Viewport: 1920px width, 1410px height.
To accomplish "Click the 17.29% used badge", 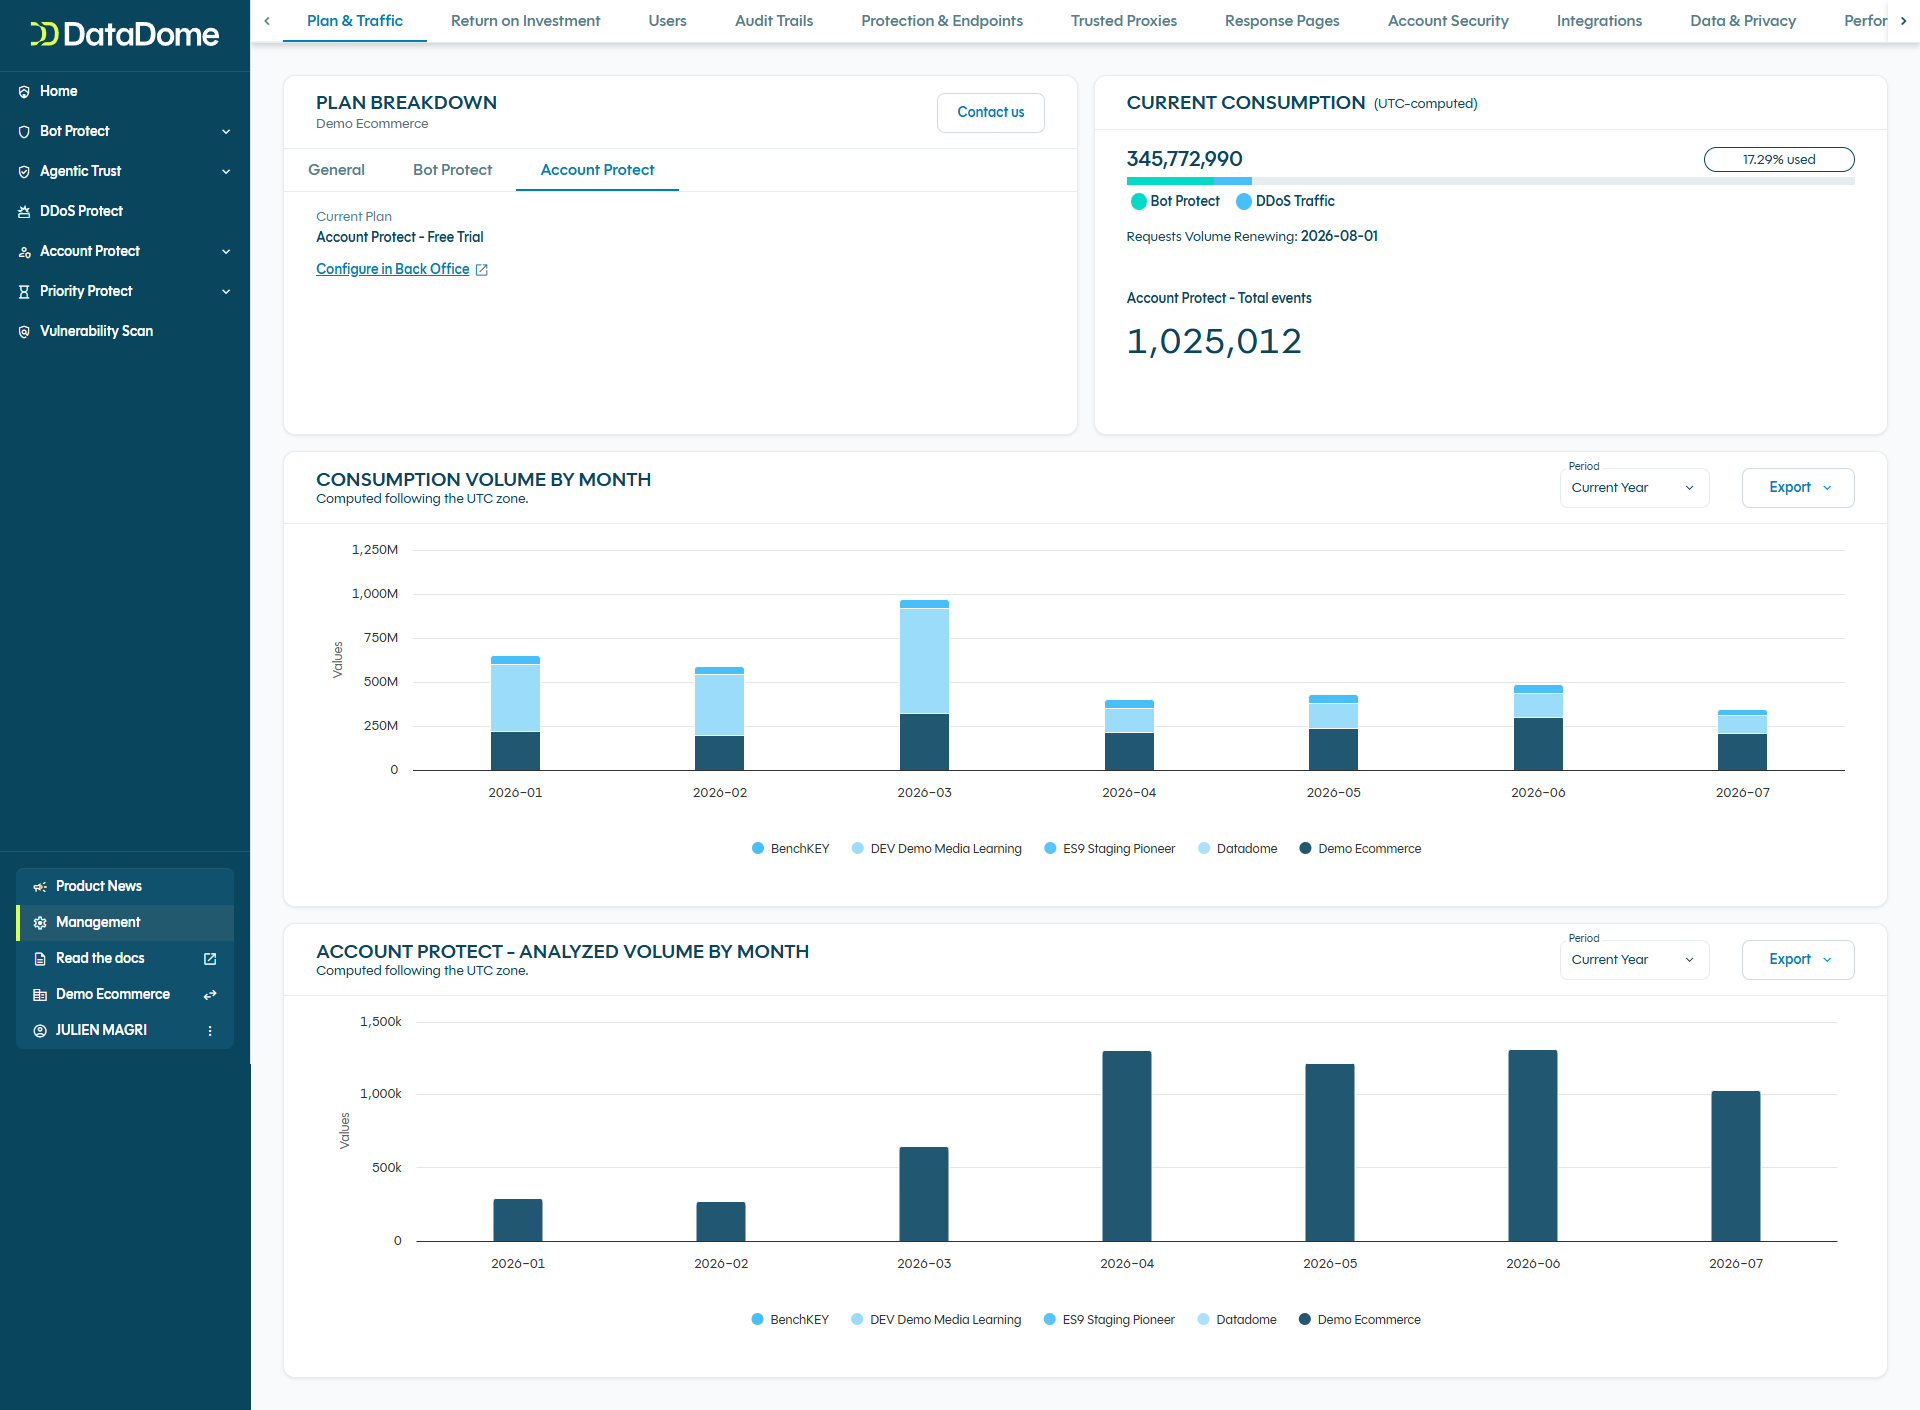I will point(1779,159).
